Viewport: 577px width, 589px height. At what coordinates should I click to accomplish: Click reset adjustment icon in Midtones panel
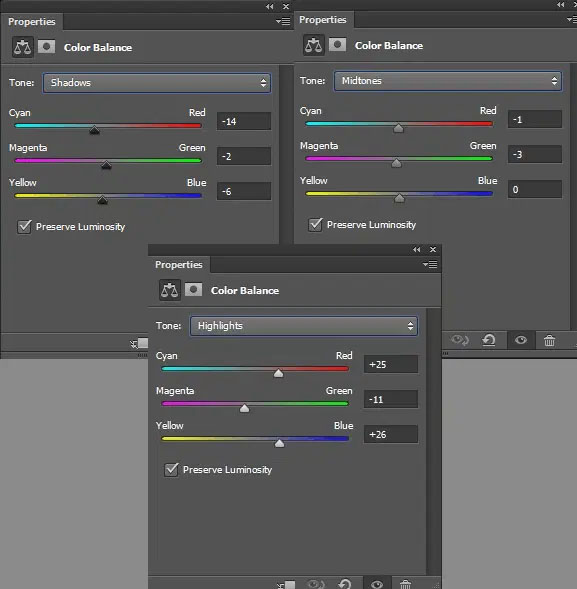click(489, 340)
